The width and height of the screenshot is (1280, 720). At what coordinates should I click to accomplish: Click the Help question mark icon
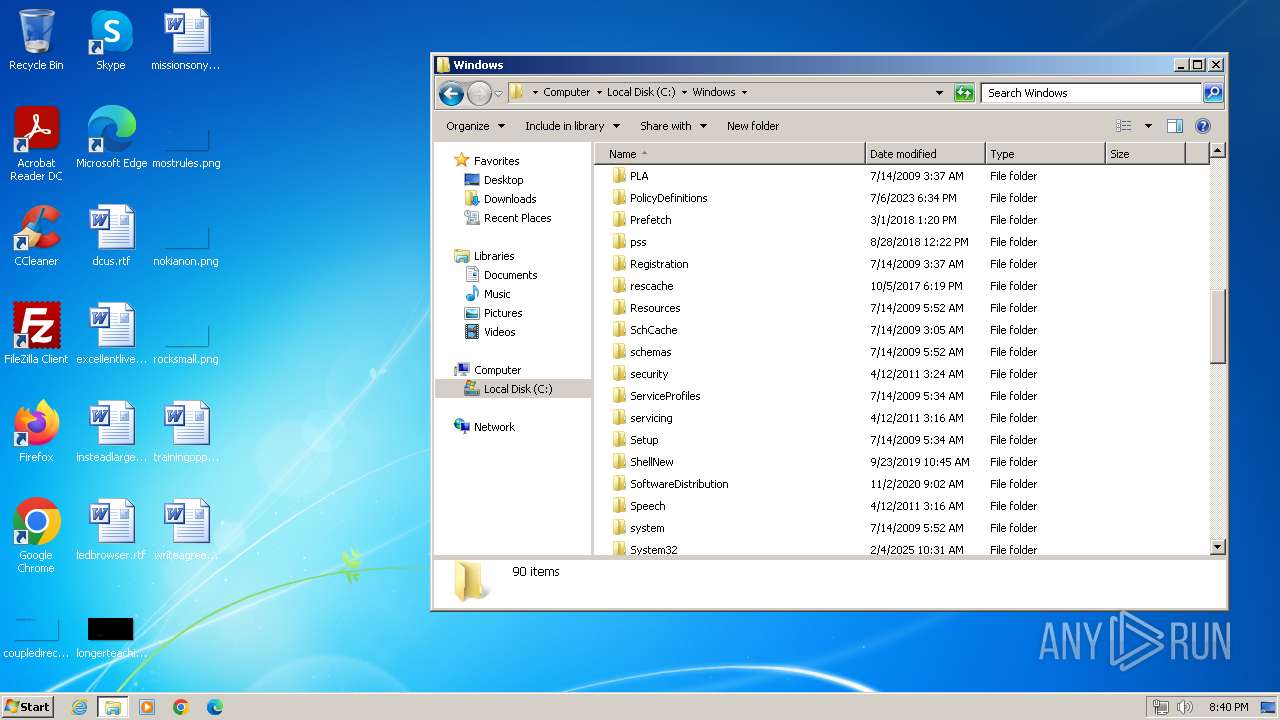pyautogui.click(x=1203, y=126)
